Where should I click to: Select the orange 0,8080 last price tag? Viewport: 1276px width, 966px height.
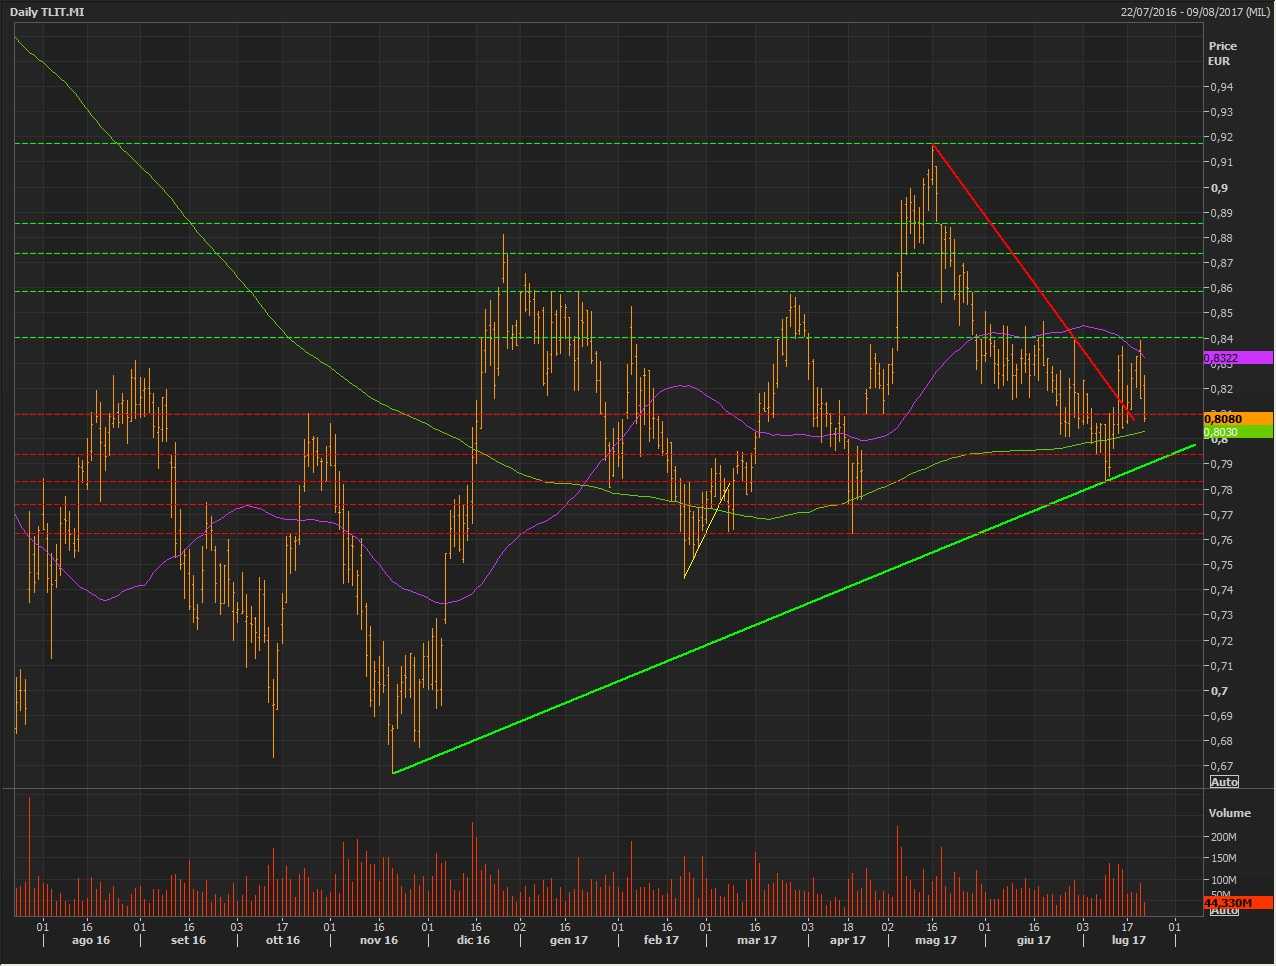[1238, 419]
